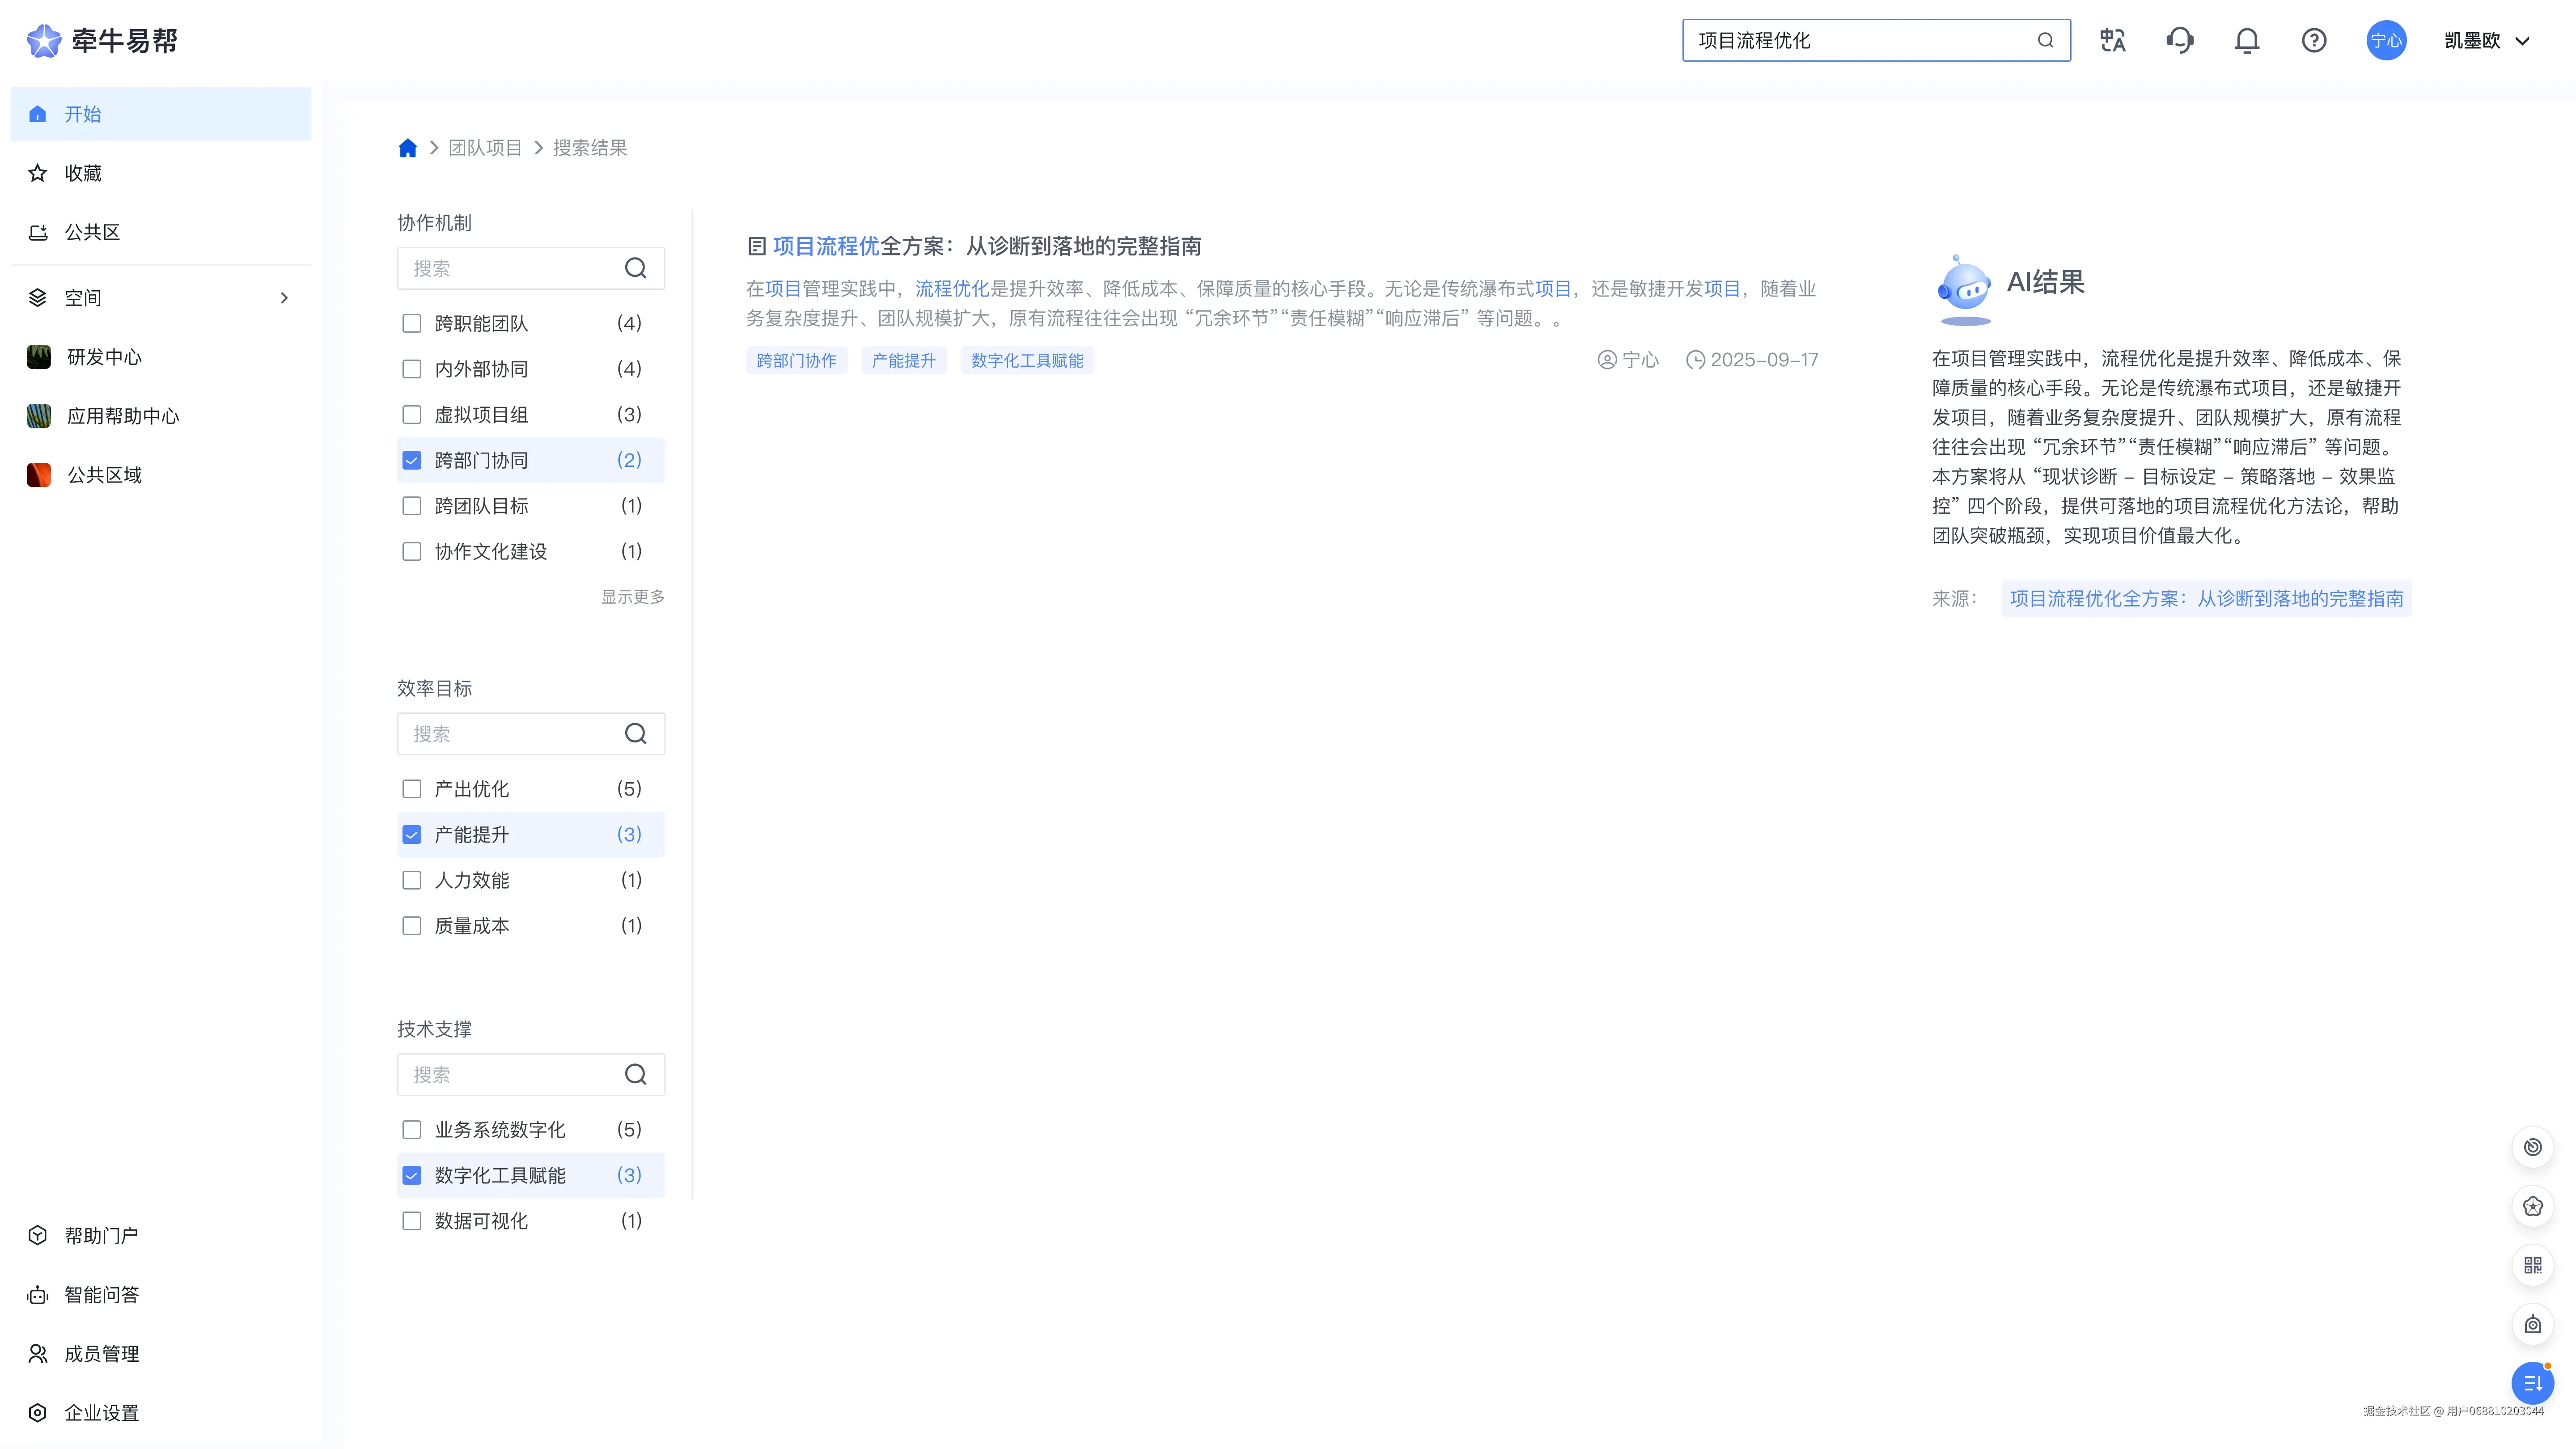This screenshot has height=1449, width=2576.
Task: Click the 团队项目 breadcrumb
Action: pos(485,148)
